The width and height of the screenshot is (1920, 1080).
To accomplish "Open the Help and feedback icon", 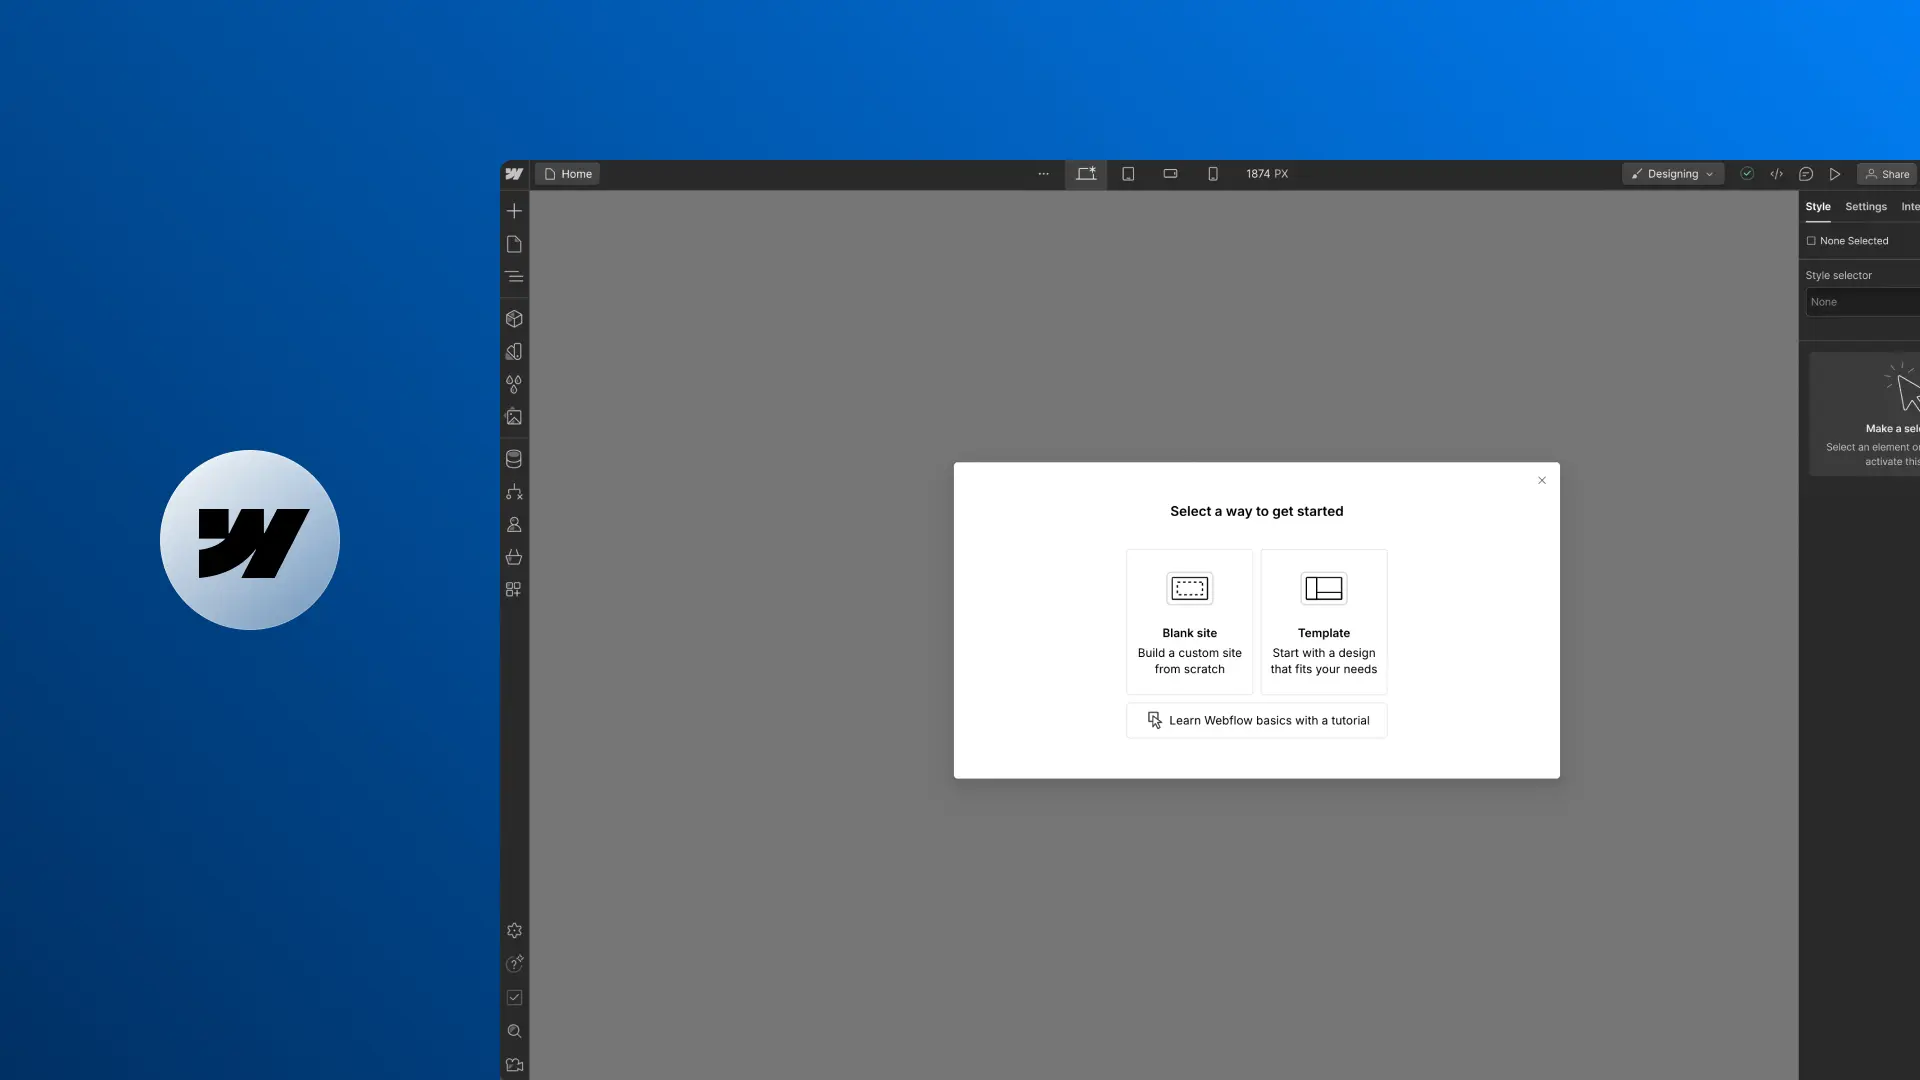I will pos(514,964).
